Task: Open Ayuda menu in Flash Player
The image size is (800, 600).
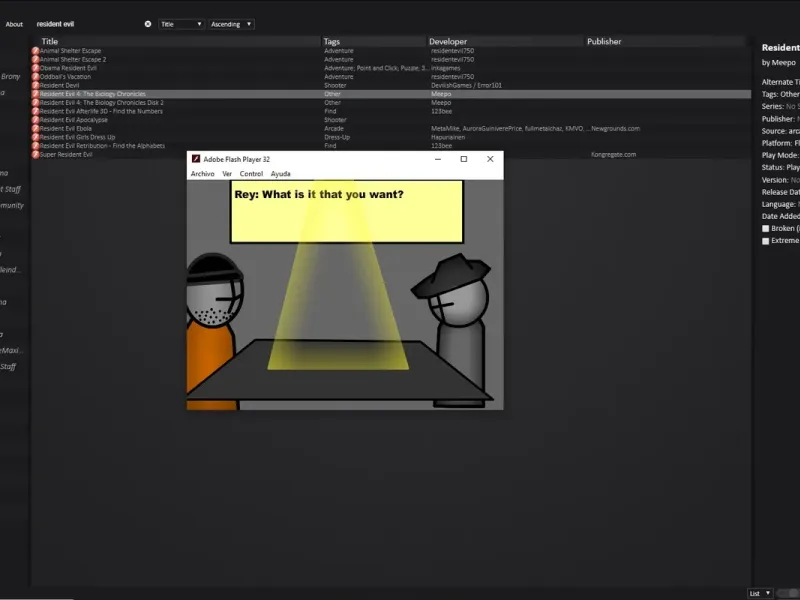Action: pyautogui.click(x=281, y=174)
